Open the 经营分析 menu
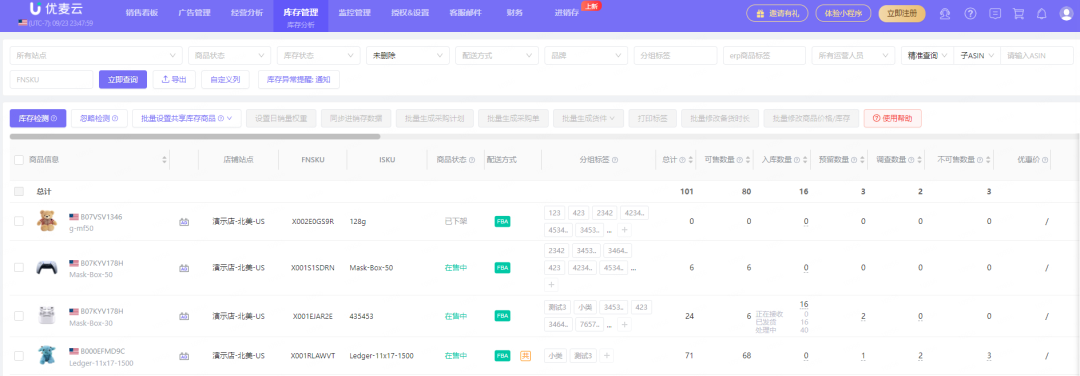 point(247,13)
